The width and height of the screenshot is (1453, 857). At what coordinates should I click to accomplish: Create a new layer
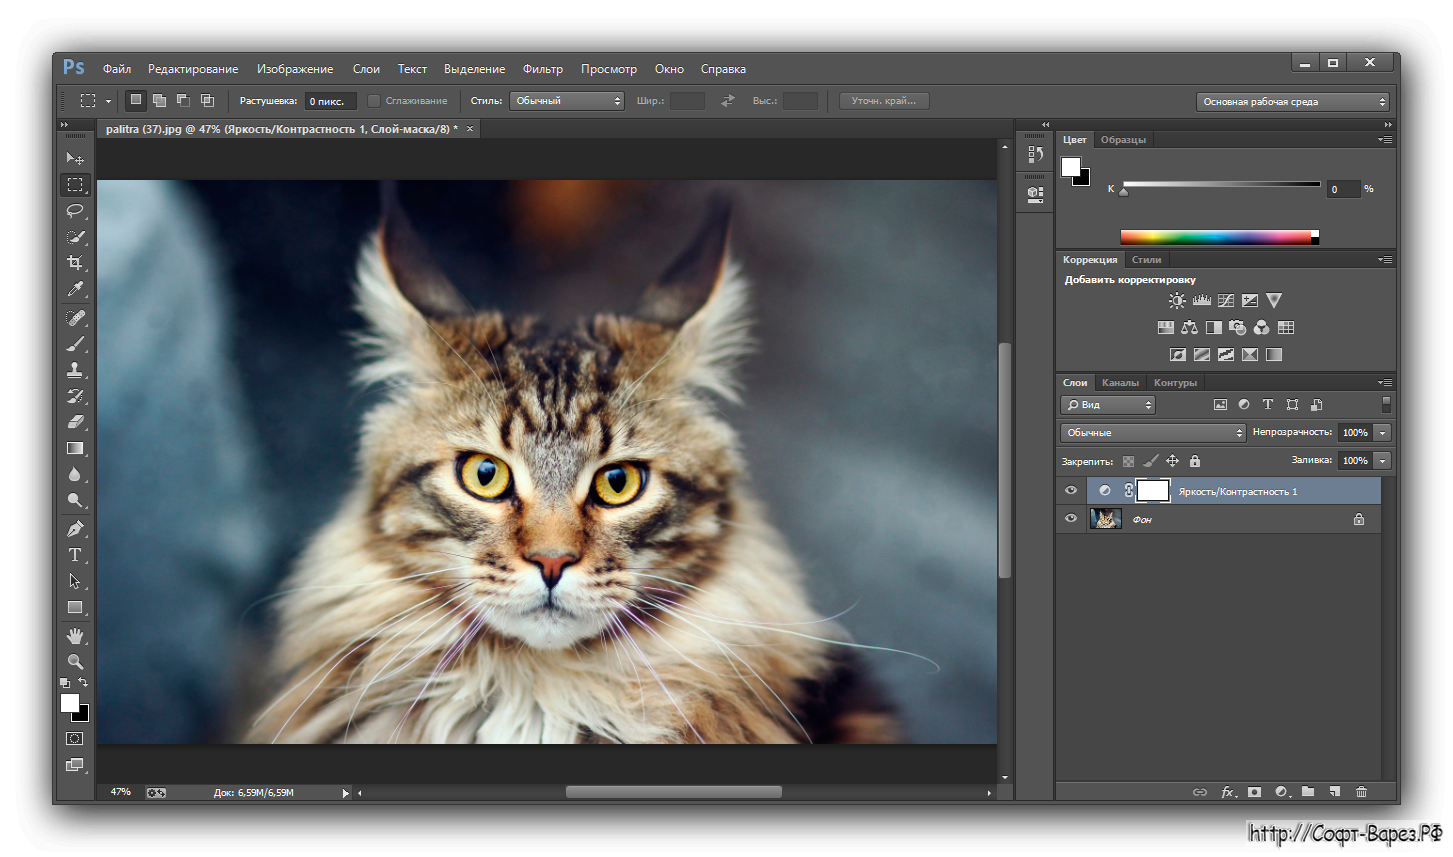coord(1334,791)
